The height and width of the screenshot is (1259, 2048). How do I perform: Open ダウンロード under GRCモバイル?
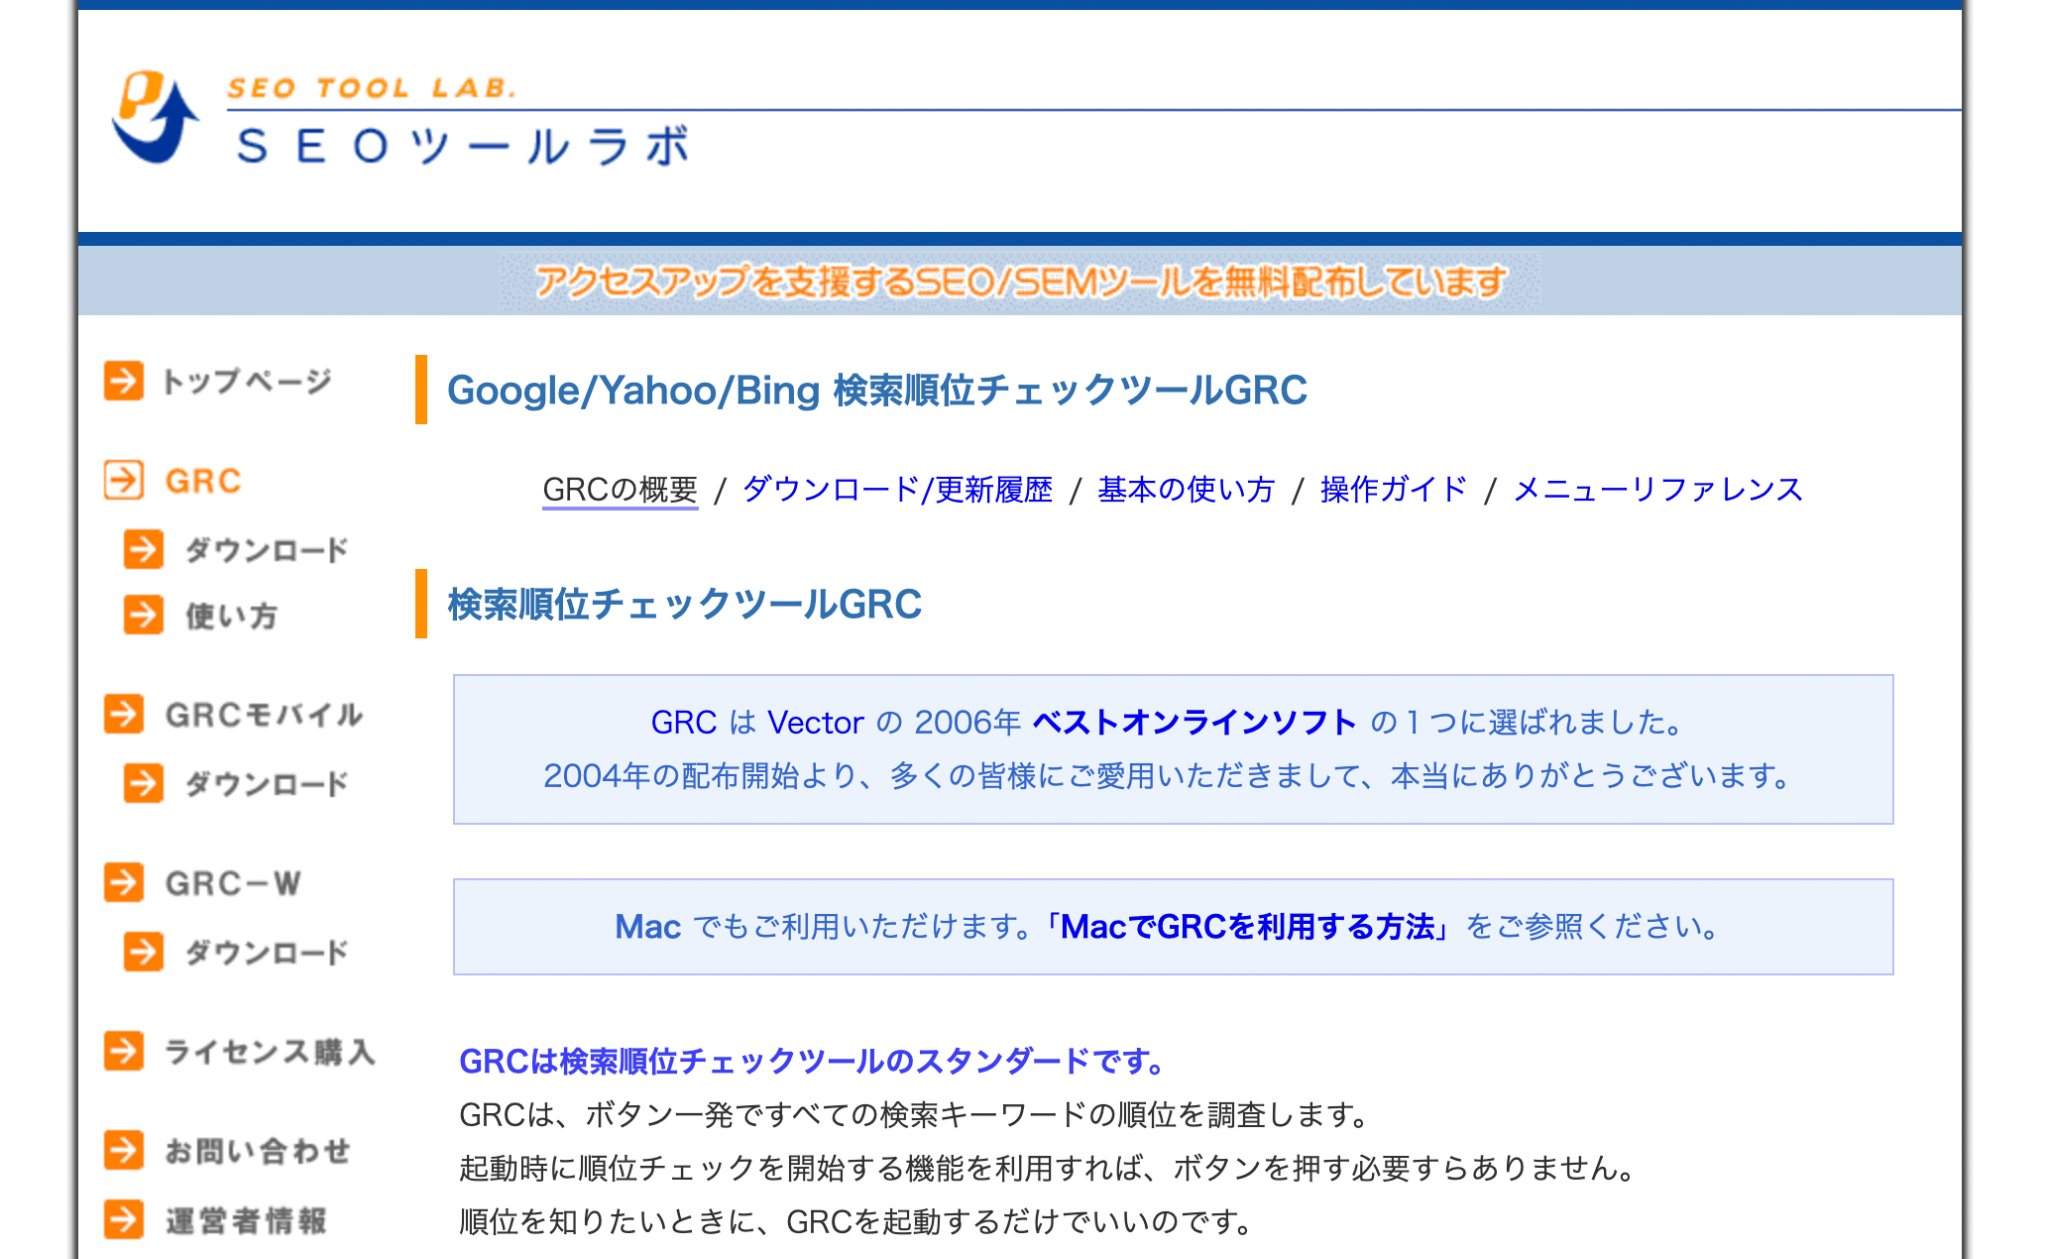[x=266, y=784]
